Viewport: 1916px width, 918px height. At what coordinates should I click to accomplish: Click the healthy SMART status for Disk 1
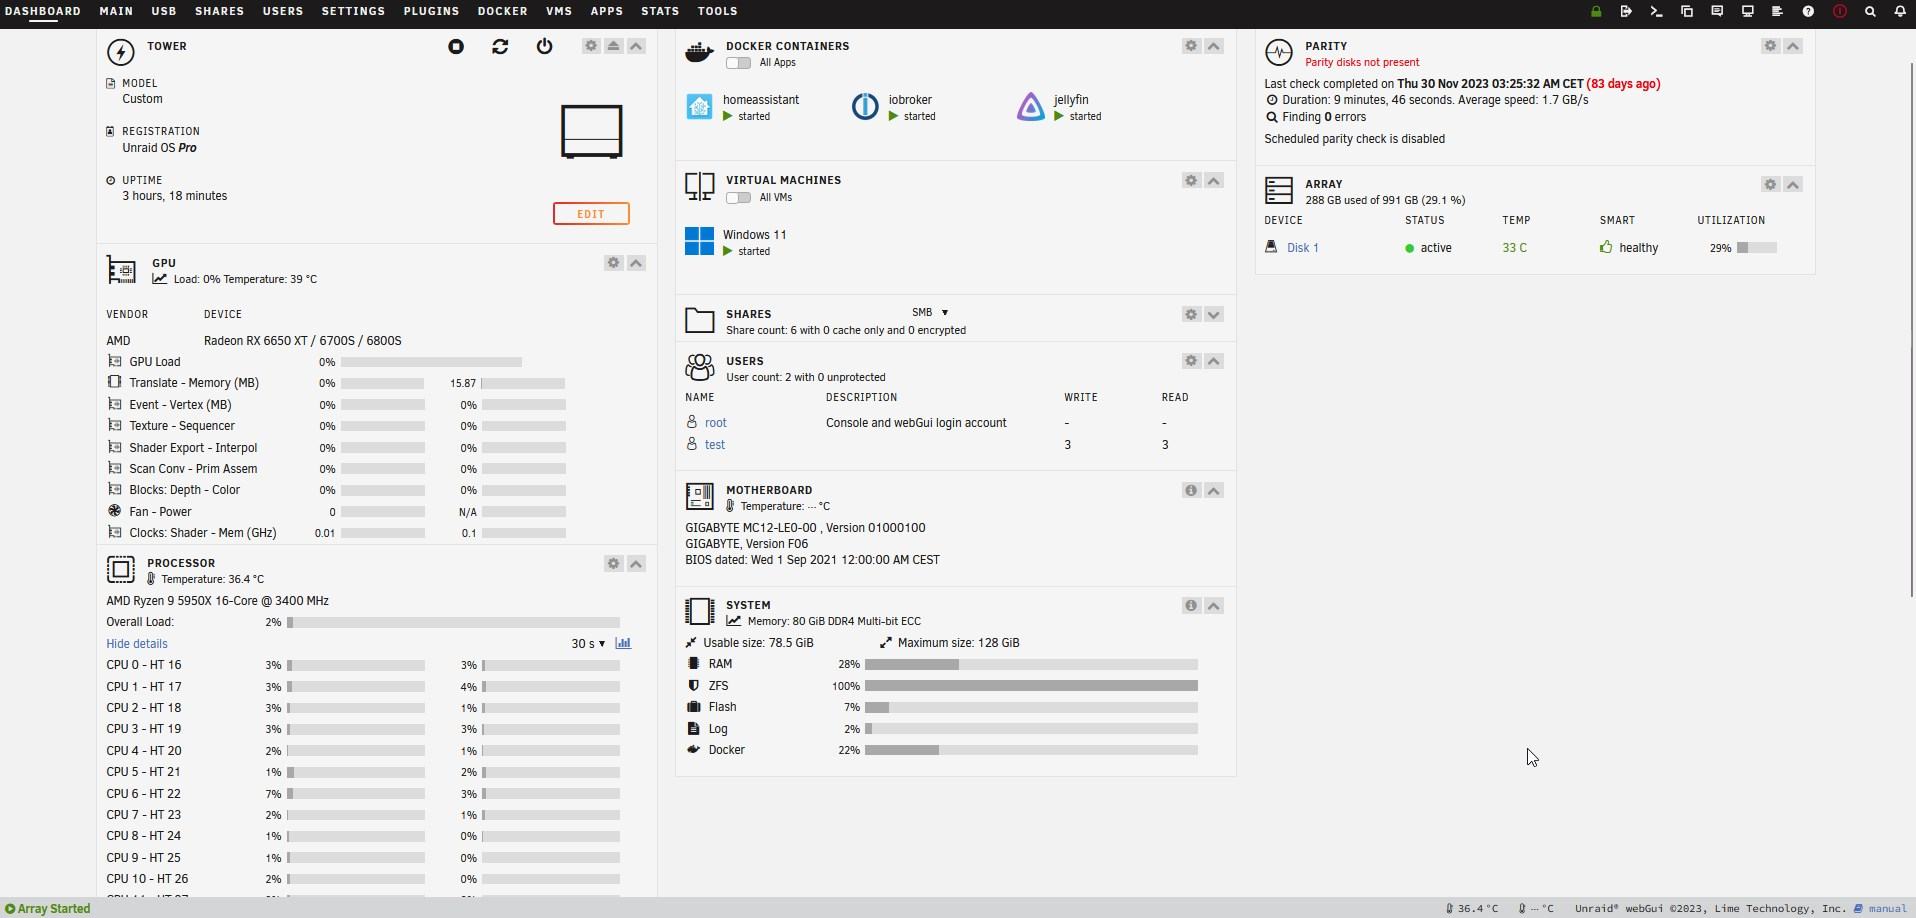pyautogui.click(x=1638, y=248)
